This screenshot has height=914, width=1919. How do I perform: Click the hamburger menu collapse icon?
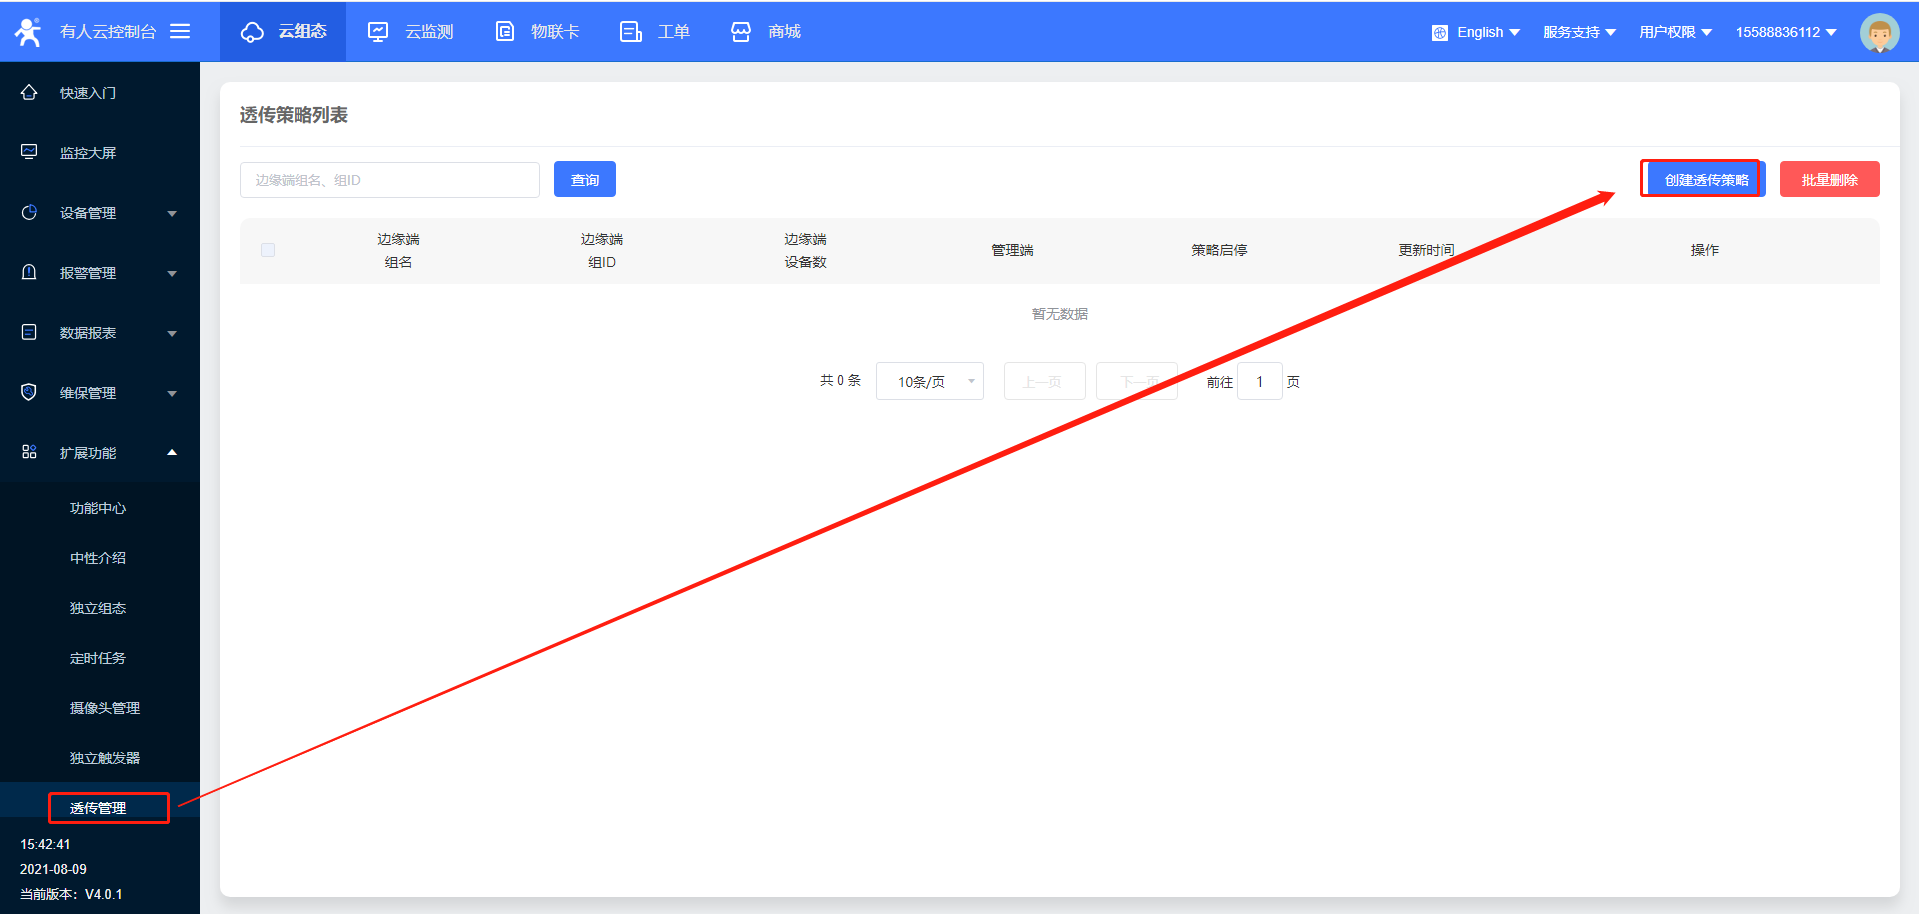(180, 31)
